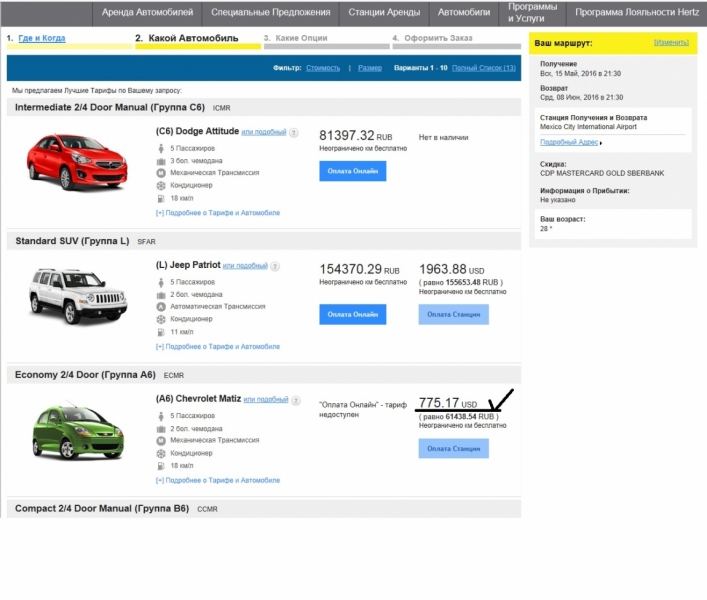Filter the results by Стоимость

322,68
